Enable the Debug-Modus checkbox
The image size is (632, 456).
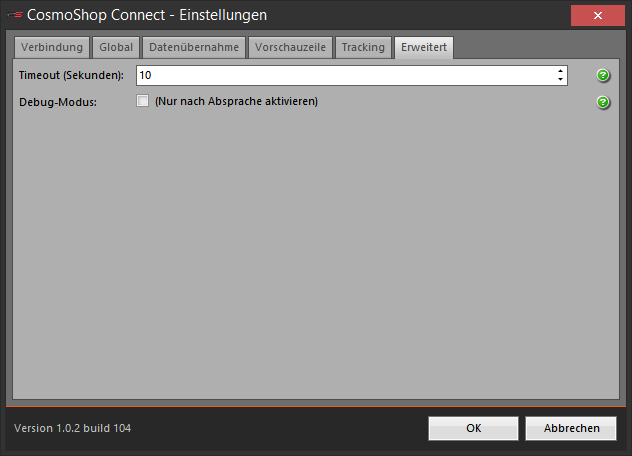pos(142,101)
